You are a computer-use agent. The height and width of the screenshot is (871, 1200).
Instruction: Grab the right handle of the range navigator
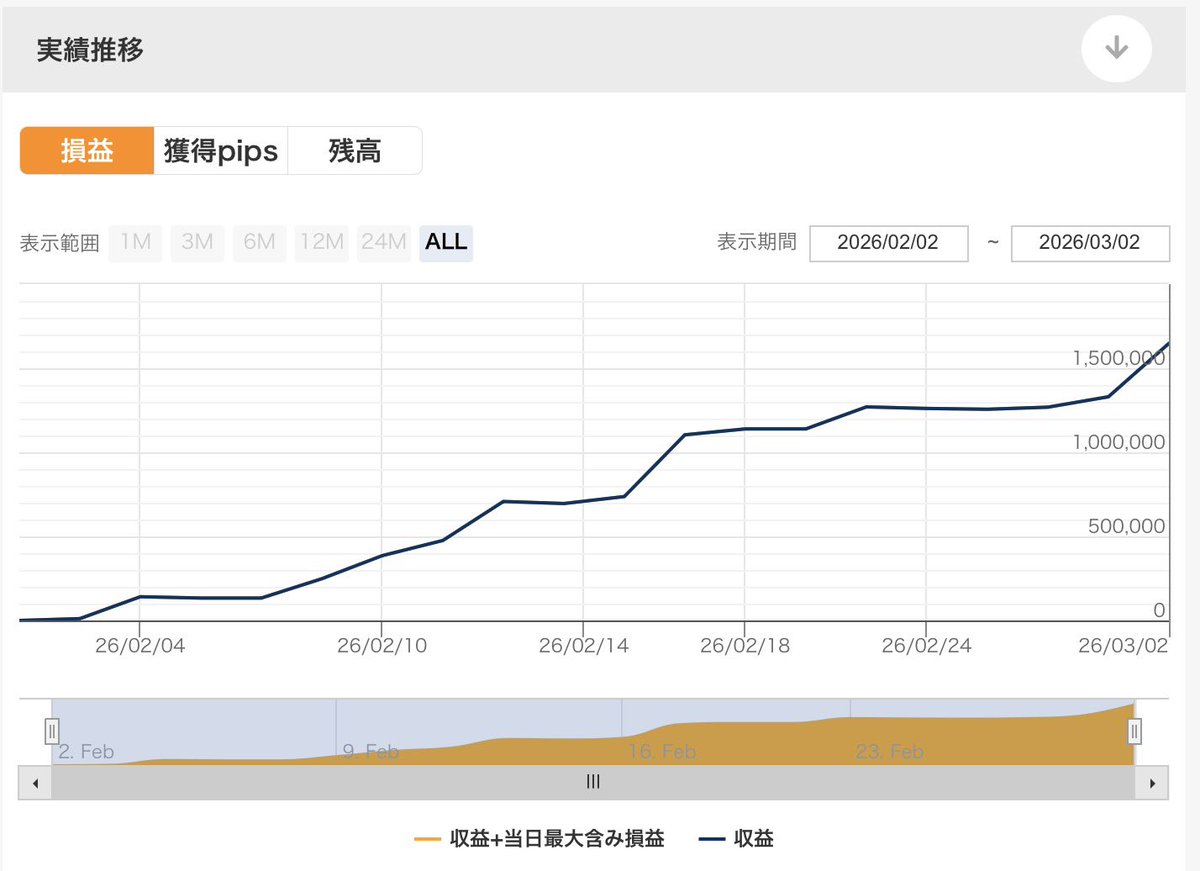[1134, 731]
